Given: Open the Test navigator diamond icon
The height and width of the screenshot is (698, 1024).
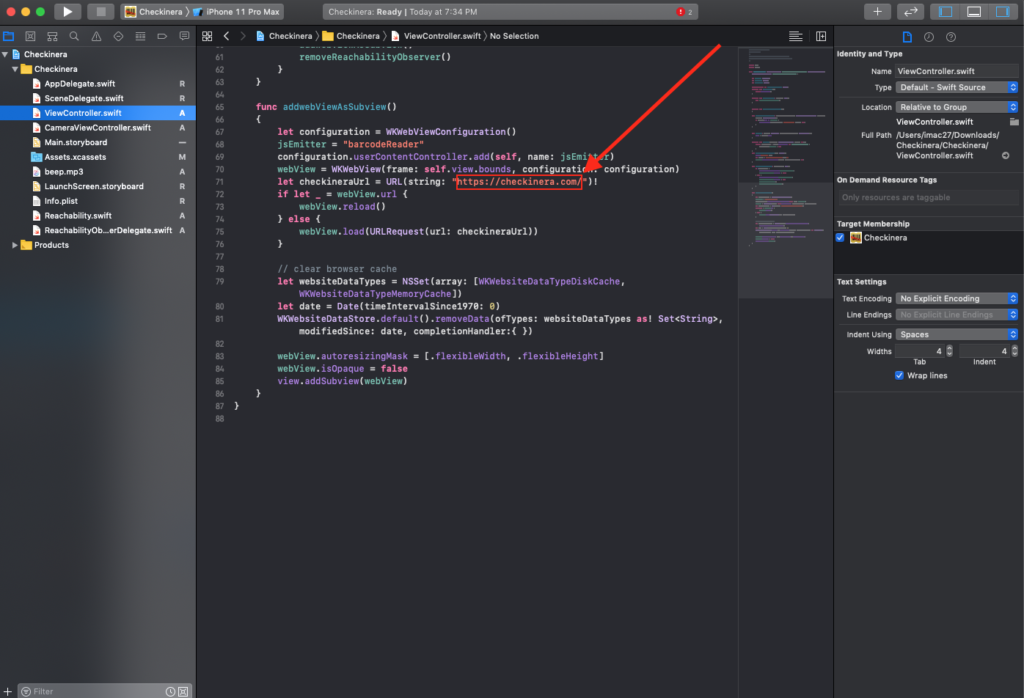Looking at the screenshot, I should click(118, 37).
